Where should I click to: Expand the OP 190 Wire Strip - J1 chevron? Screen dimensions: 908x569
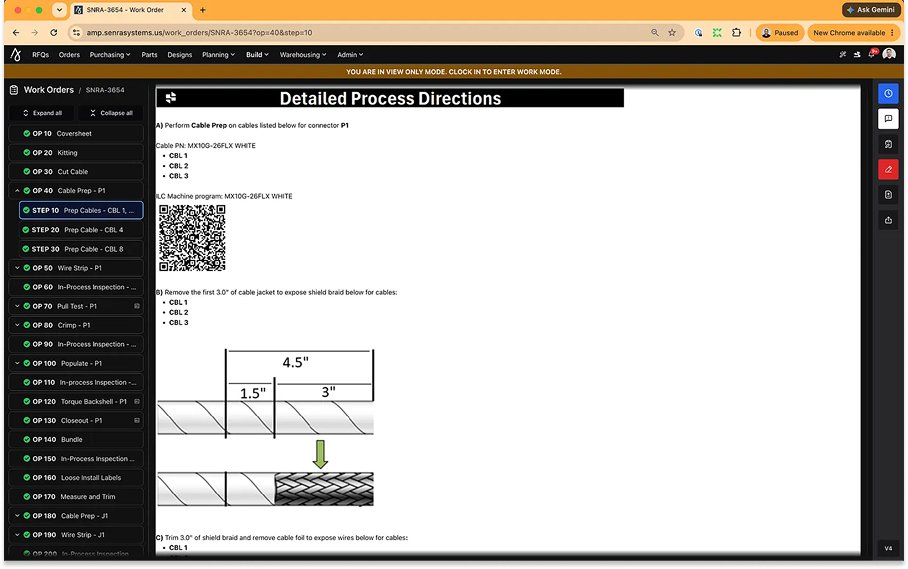tap(17, 535)
